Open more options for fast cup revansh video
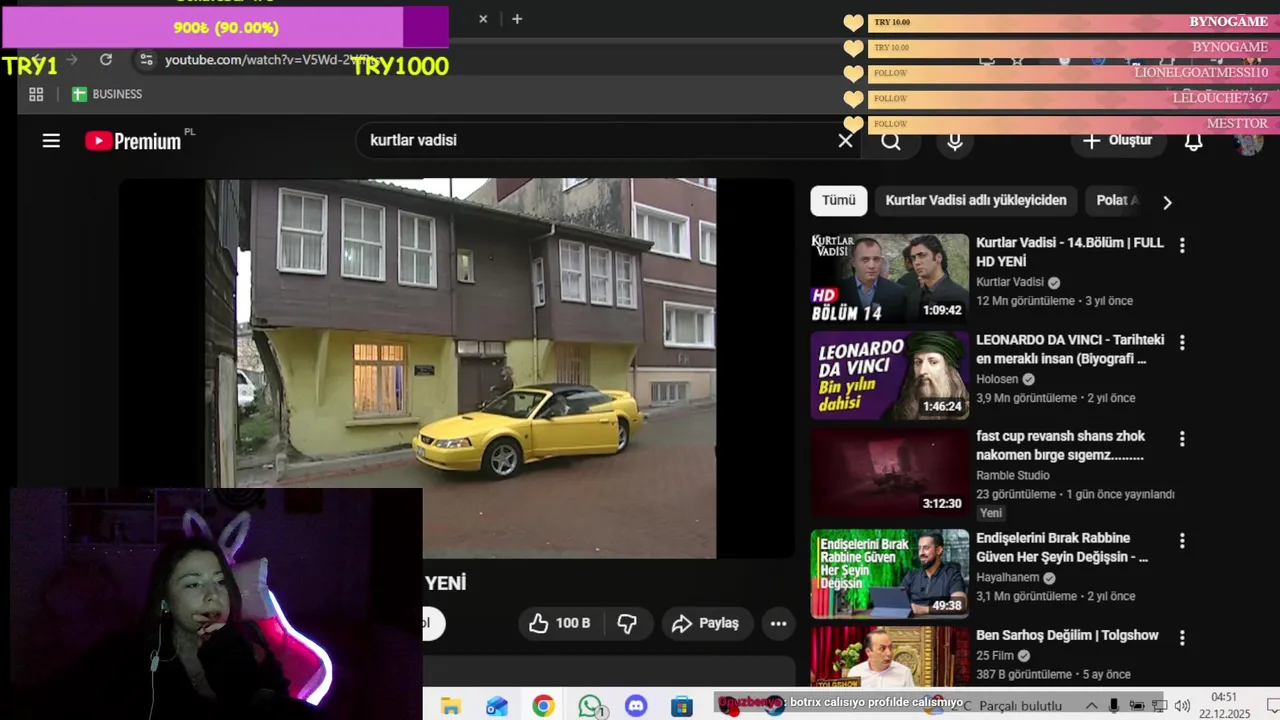The width and height of the screenshot is (1280, 720). click(x=1182, y=439)
